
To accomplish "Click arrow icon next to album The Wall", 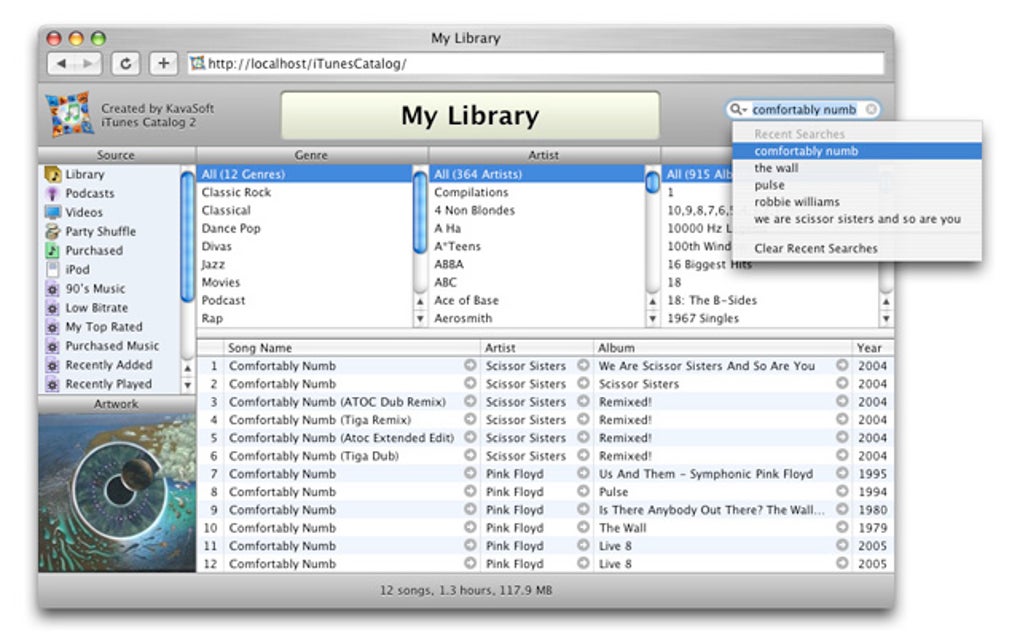I will [842, 527].
